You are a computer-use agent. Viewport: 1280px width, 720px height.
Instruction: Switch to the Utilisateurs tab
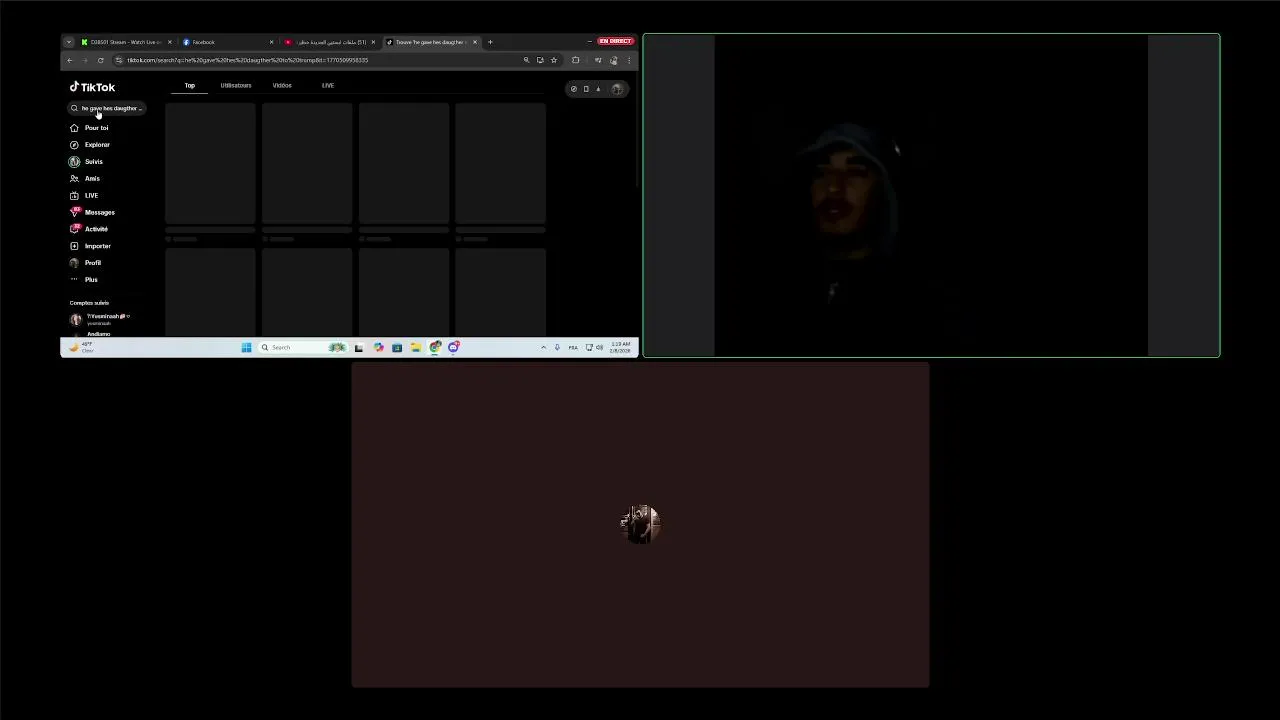point(236,86)
